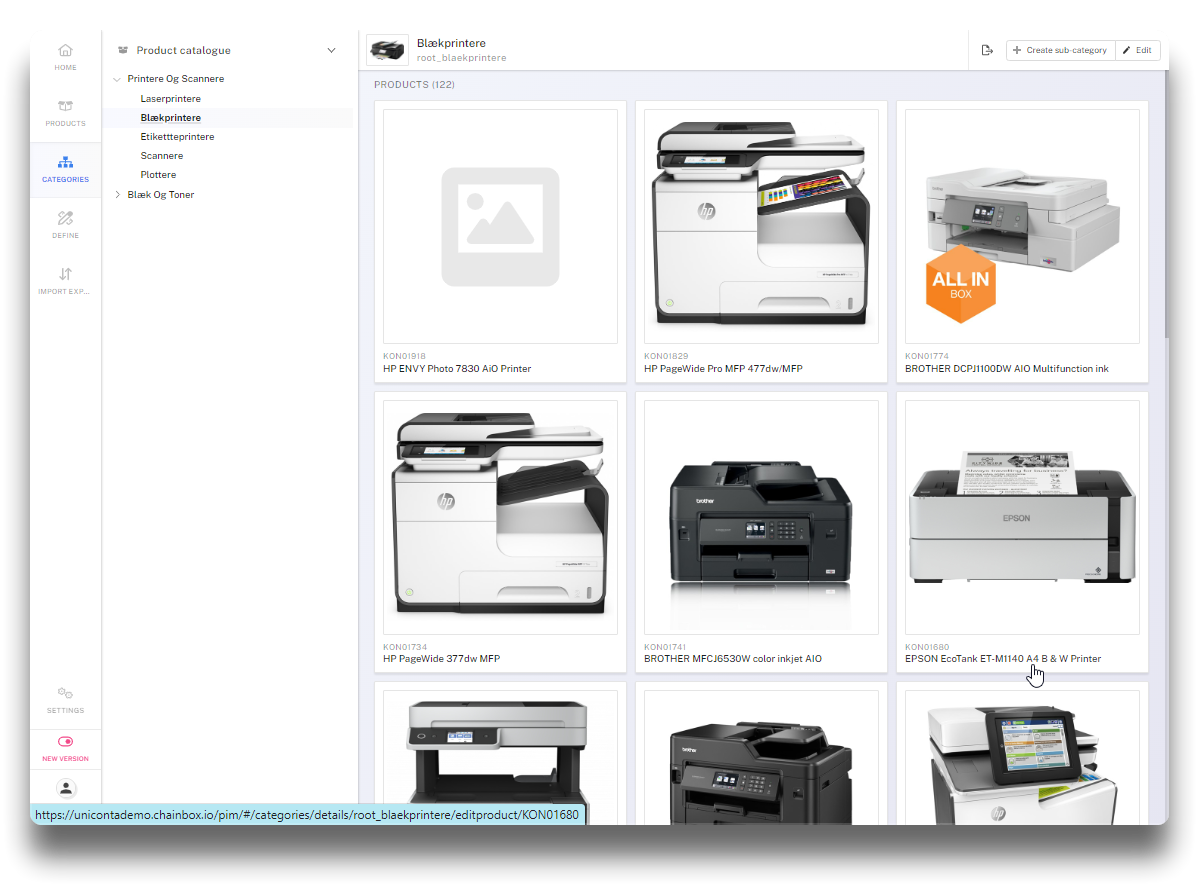
Task: Expand the Blæk Og Toner node
Action: pyautogui.click(x=117, y=194)
